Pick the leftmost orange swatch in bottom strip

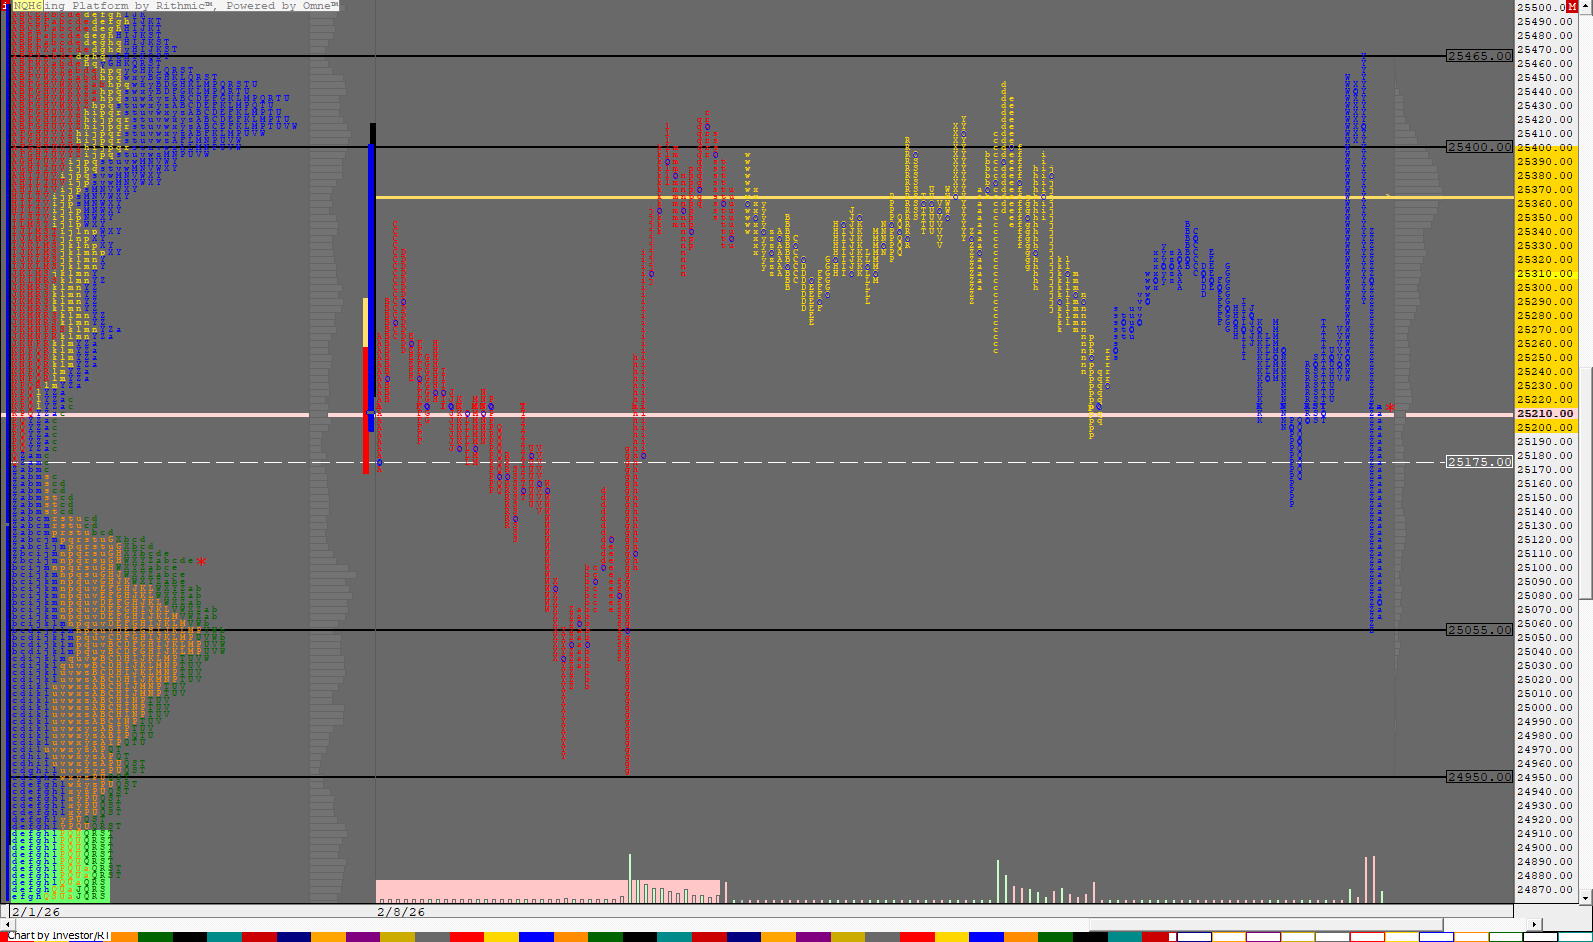point(124,937)
